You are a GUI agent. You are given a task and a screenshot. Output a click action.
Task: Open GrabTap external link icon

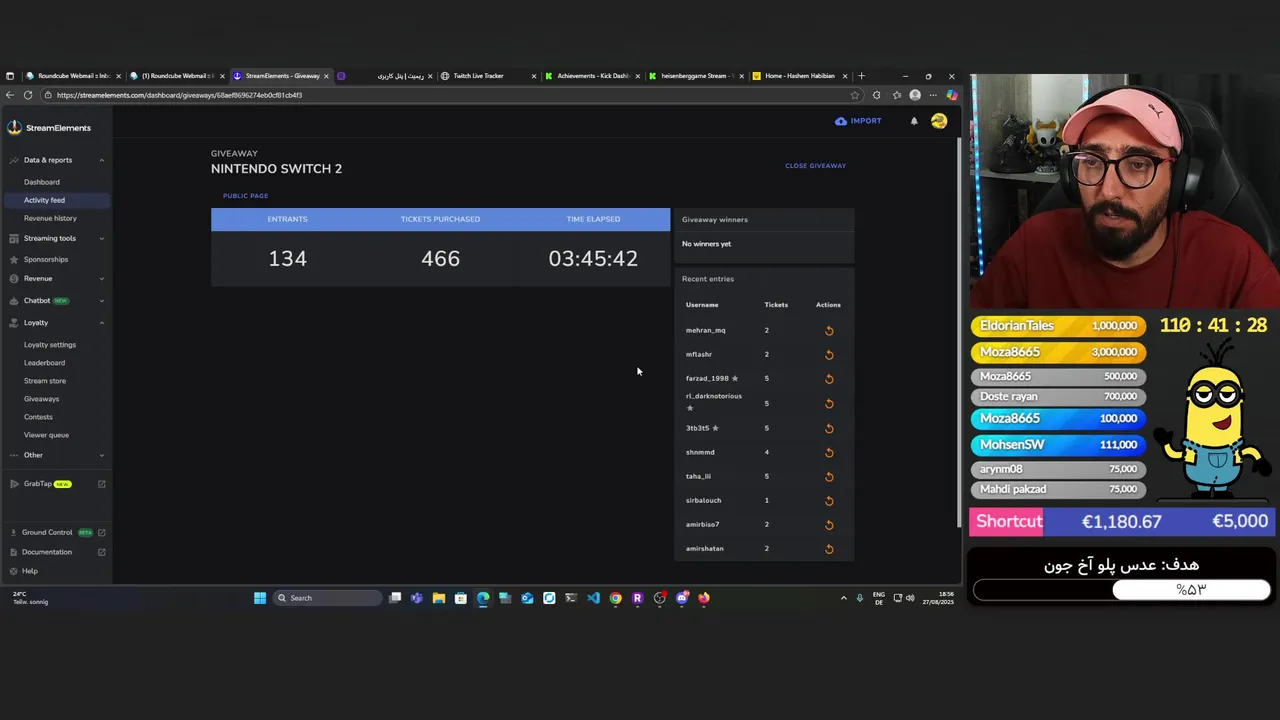(101, 484)
